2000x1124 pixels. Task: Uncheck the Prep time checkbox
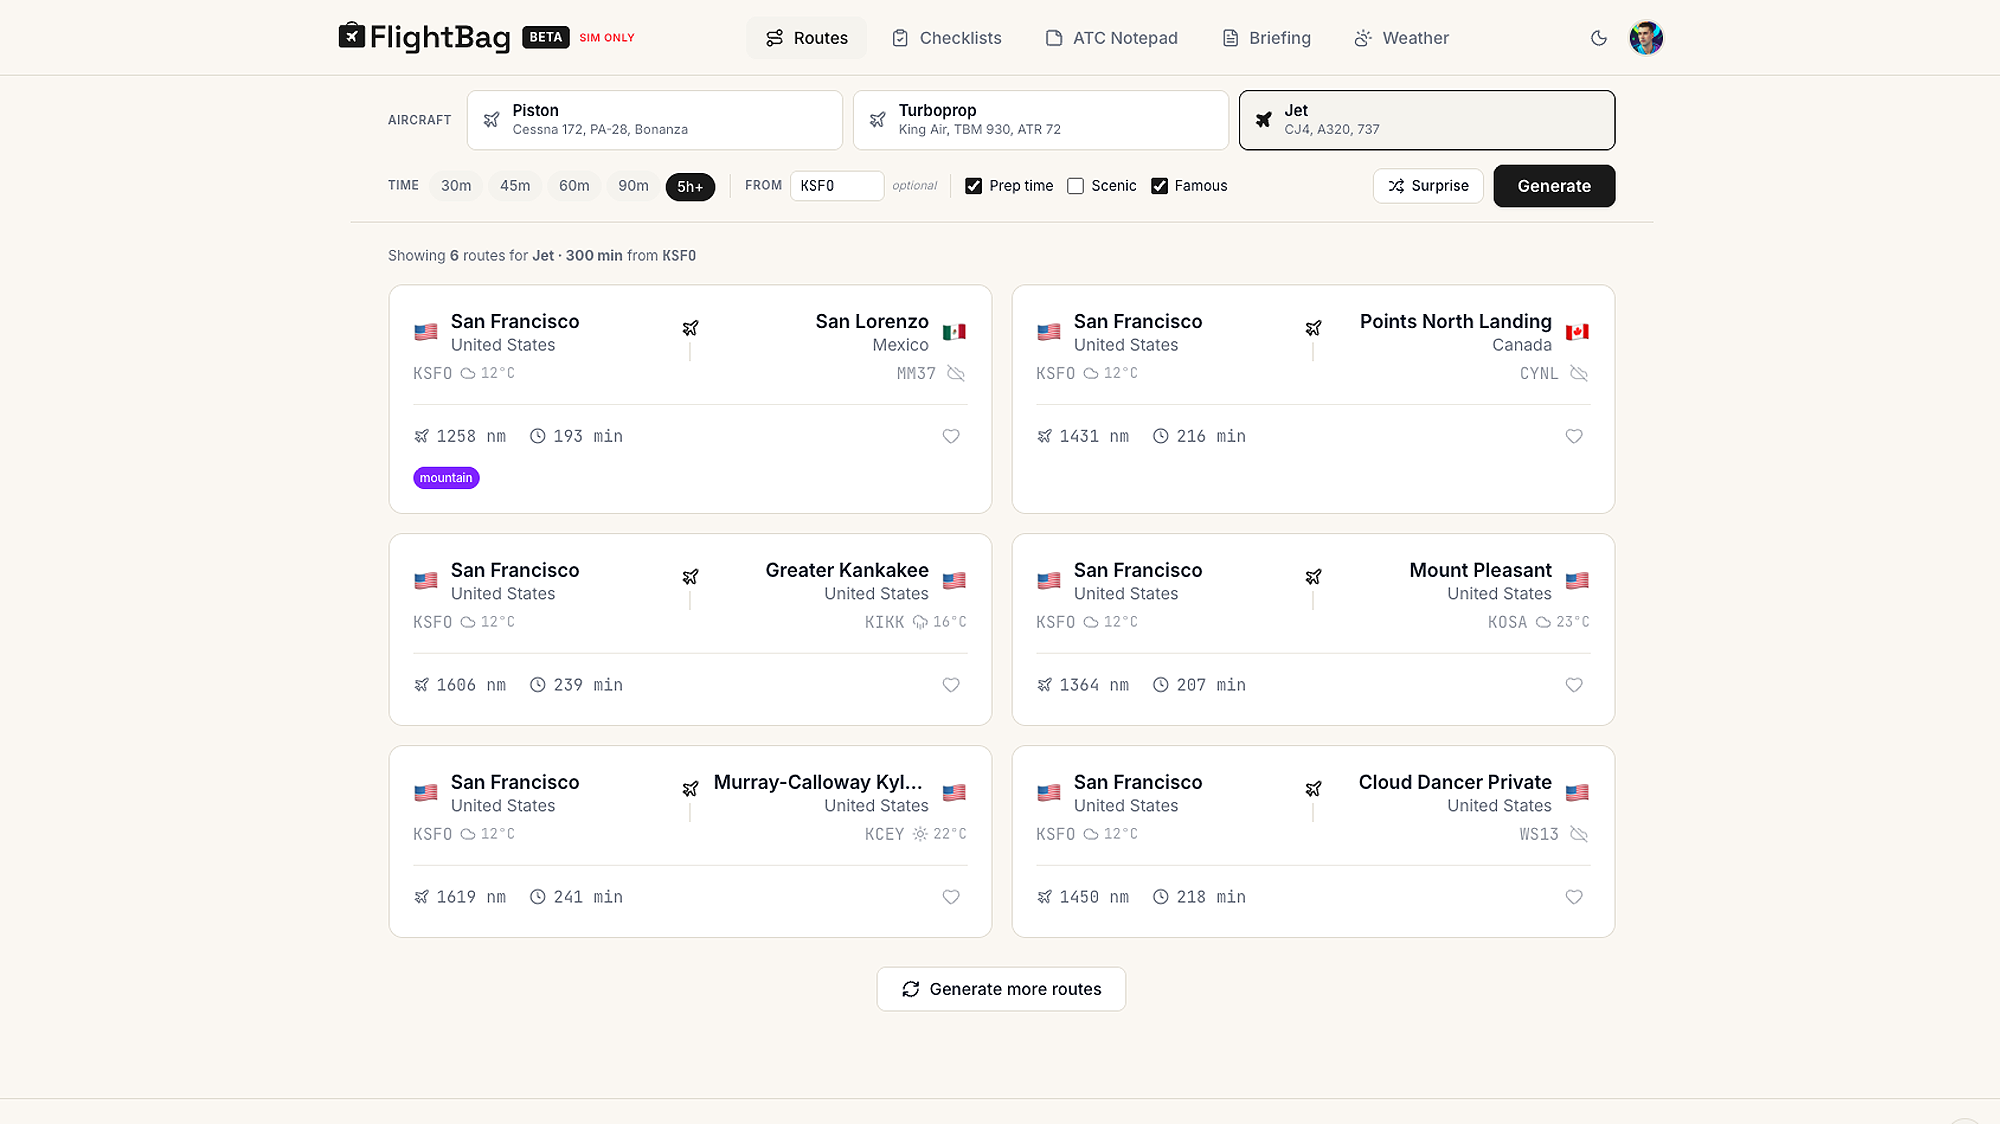pos(973,186)
